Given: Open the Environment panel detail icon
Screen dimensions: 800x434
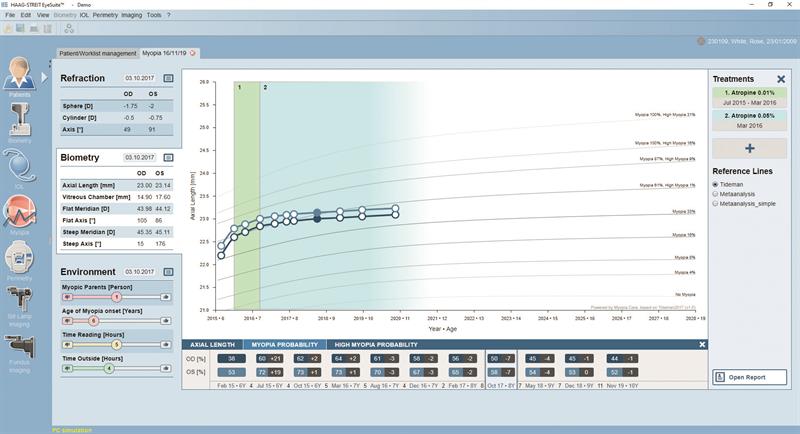Looking at the screenshot, I should 168,272.
